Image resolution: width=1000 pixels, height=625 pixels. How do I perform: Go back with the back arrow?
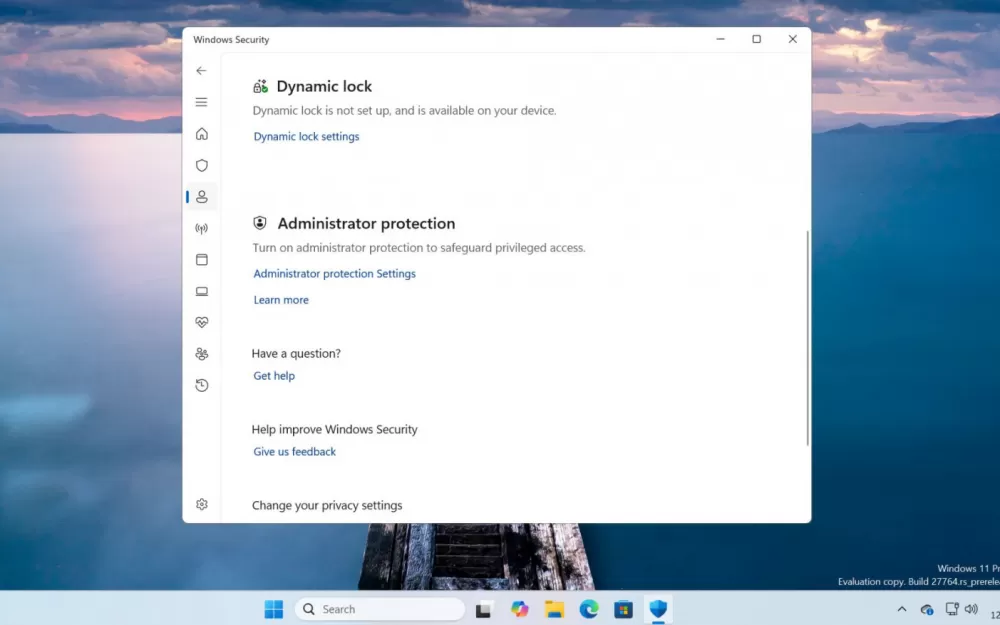[202, 71]
